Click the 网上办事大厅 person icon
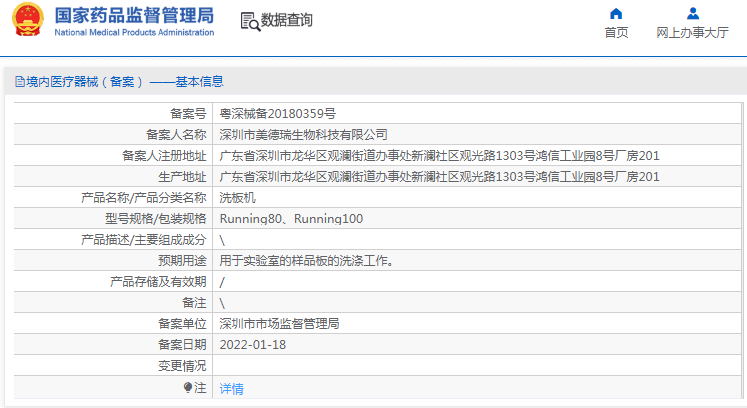Image resolution: width=747 pixels, height=408 pixels. 692,13
